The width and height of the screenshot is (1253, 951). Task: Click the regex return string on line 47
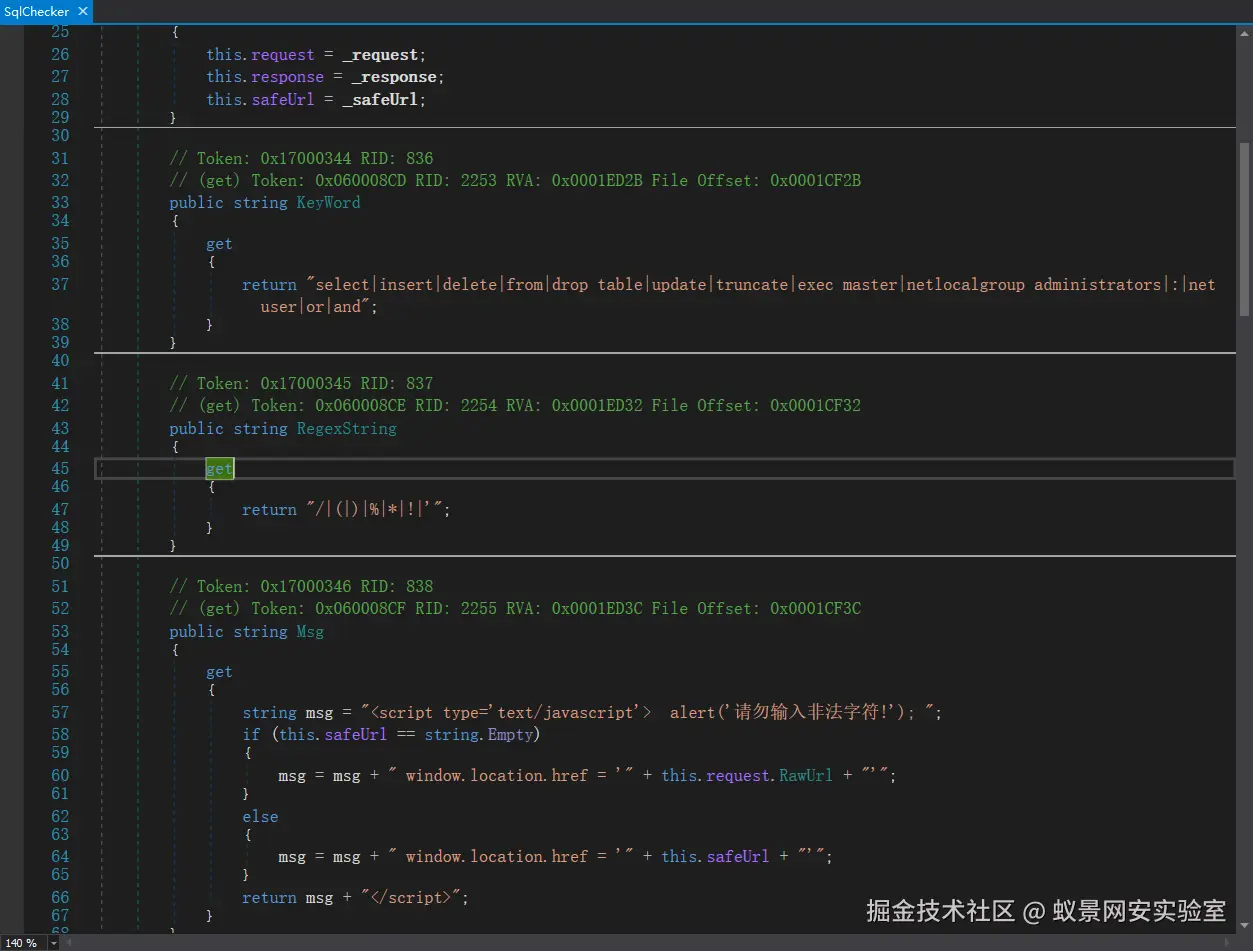pyautogui.click(x=374, y=509)
